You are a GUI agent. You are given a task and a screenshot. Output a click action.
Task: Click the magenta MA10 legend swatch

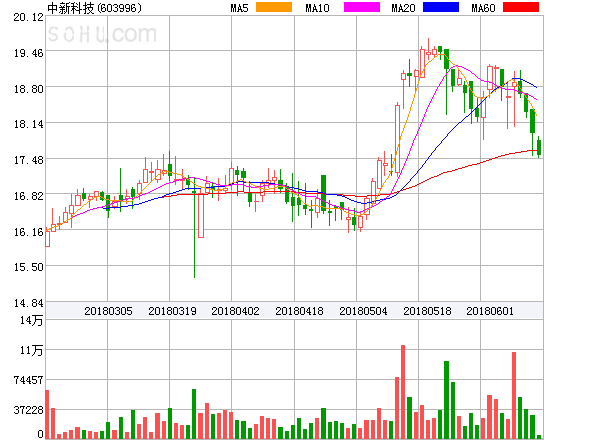(362, 7)
